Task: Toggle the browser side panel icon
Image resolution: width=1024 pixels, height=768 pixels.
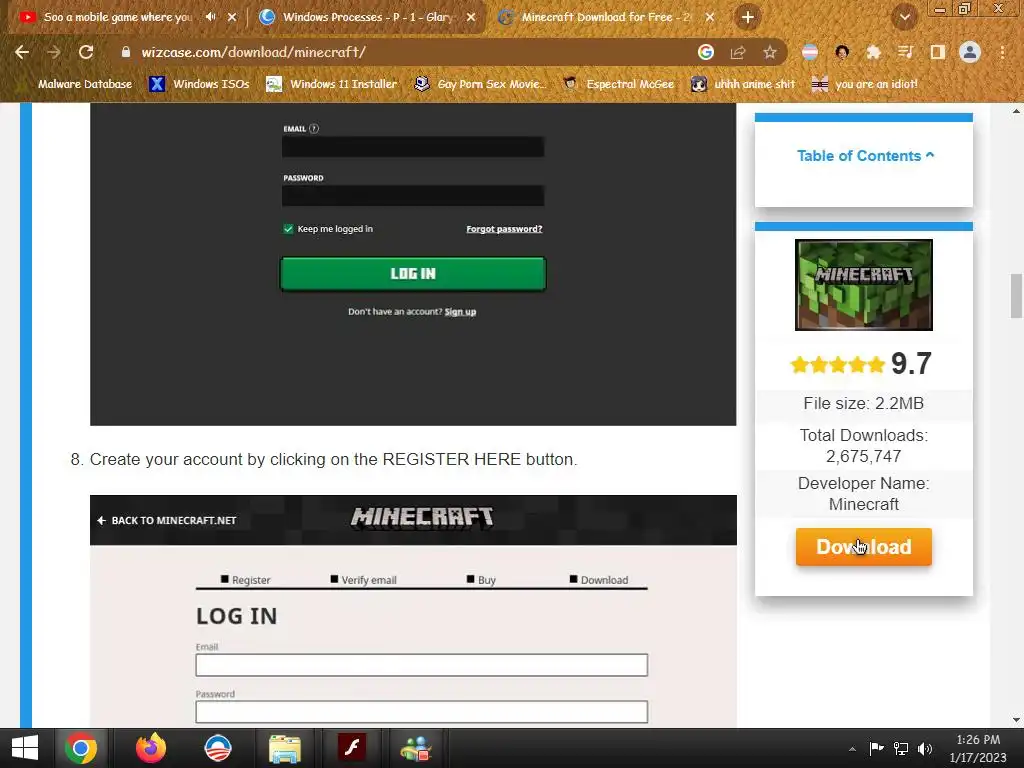Action: pos(937,52)
